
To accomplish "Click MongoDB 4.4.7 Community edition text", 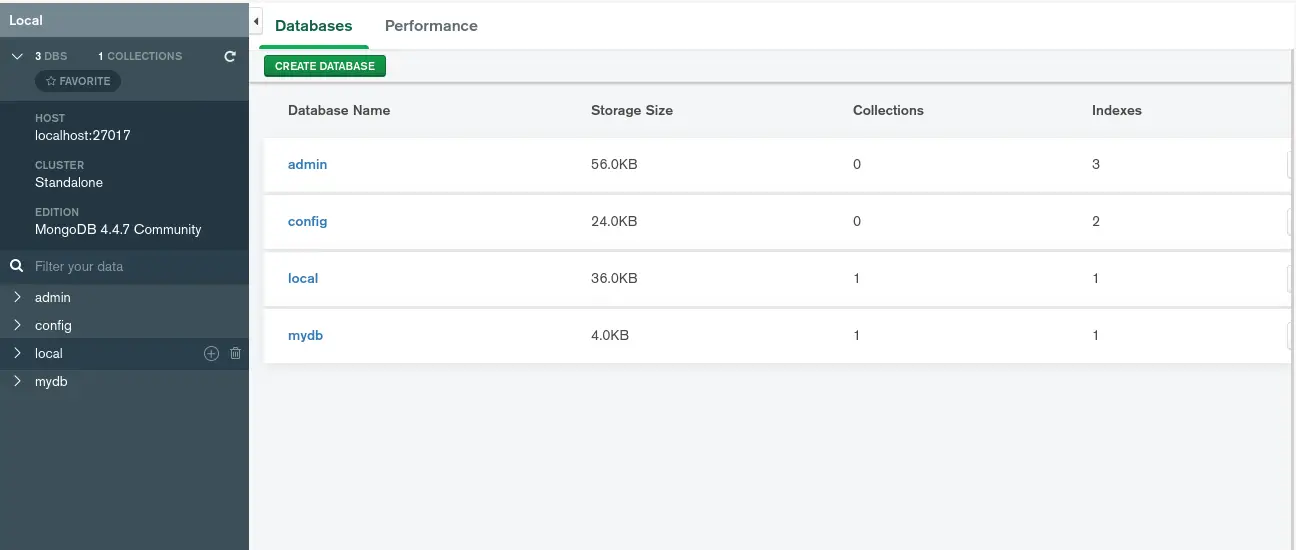I will coord(118,229).
